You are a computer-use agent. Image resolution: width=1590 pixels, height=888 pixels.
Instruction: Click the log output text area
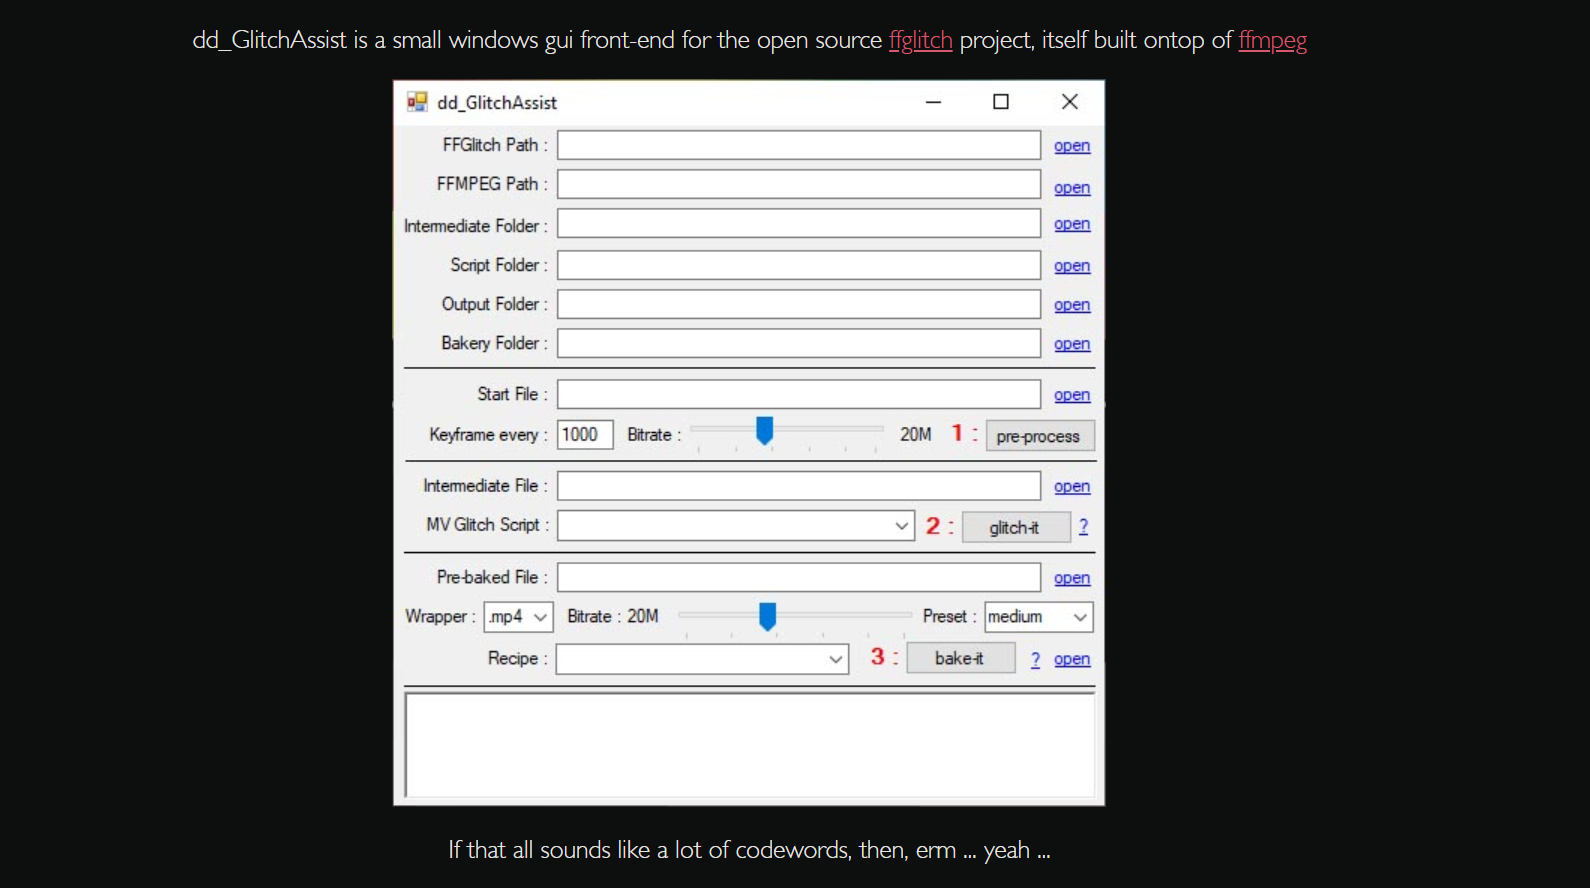pos(750,745)
